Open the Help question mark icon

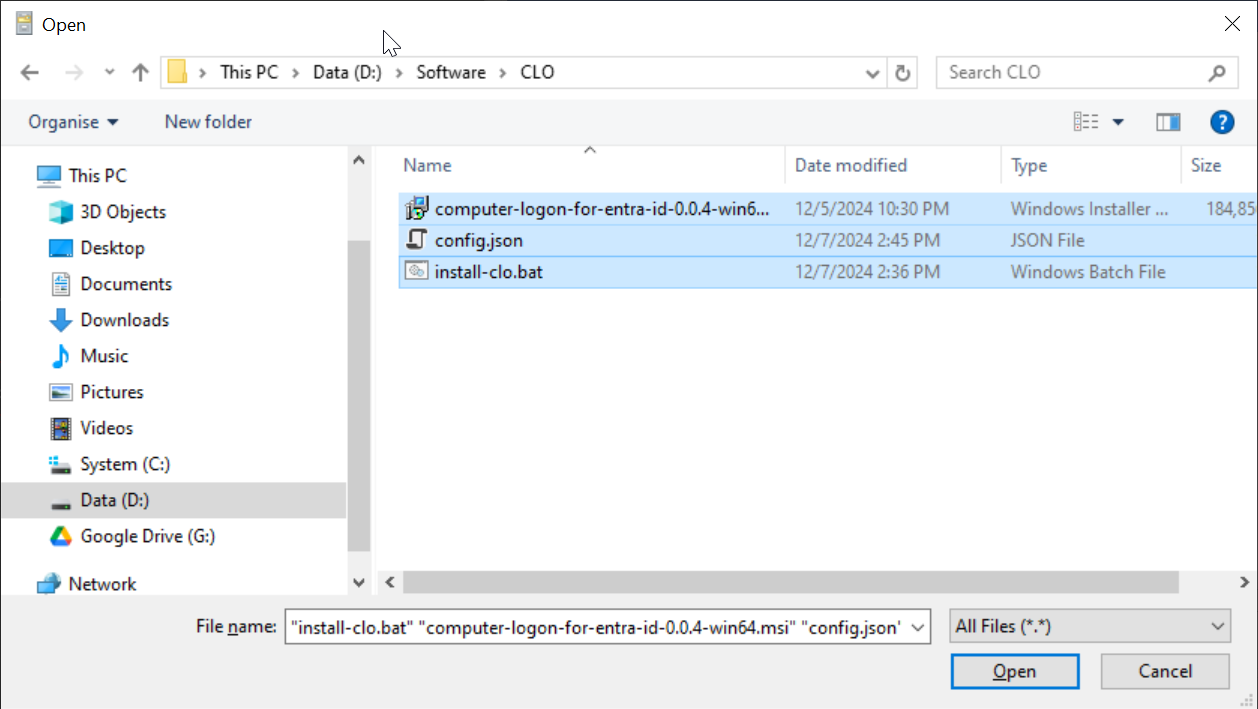[x=1221, y=122]
